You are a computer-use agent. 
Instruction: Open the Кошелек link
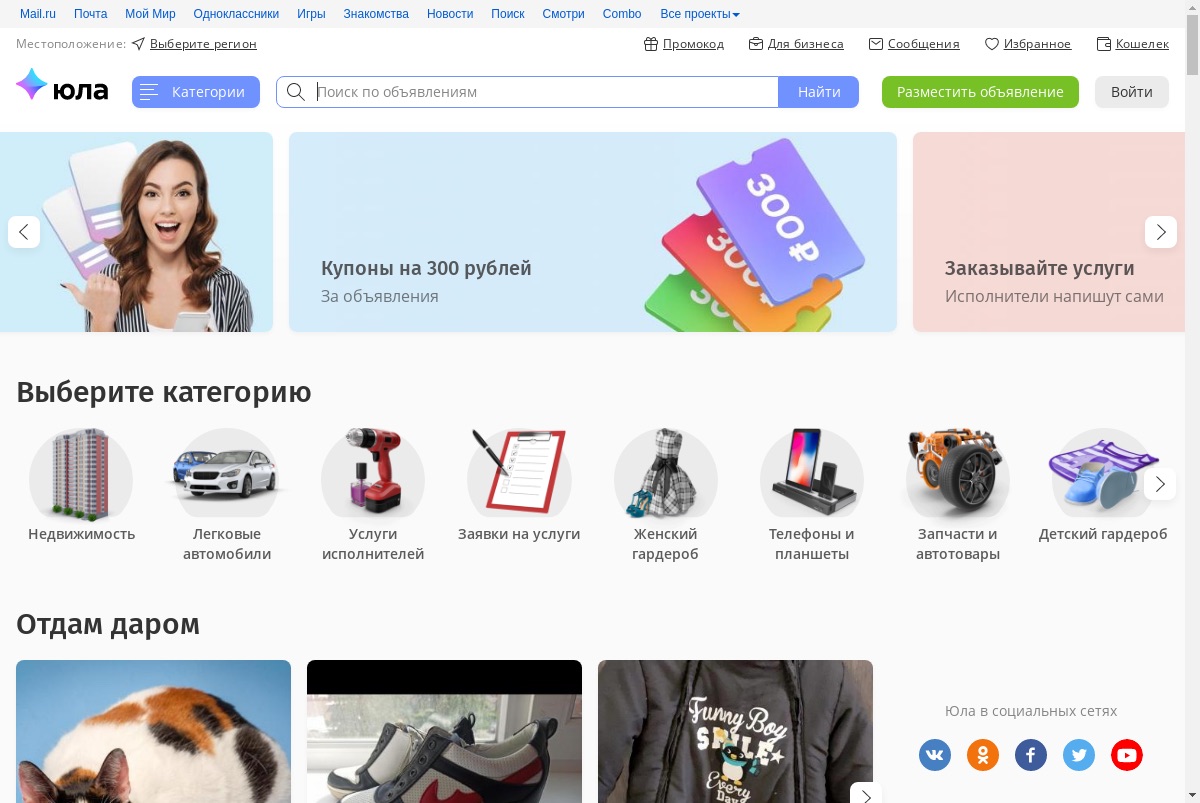point(1142,44)
